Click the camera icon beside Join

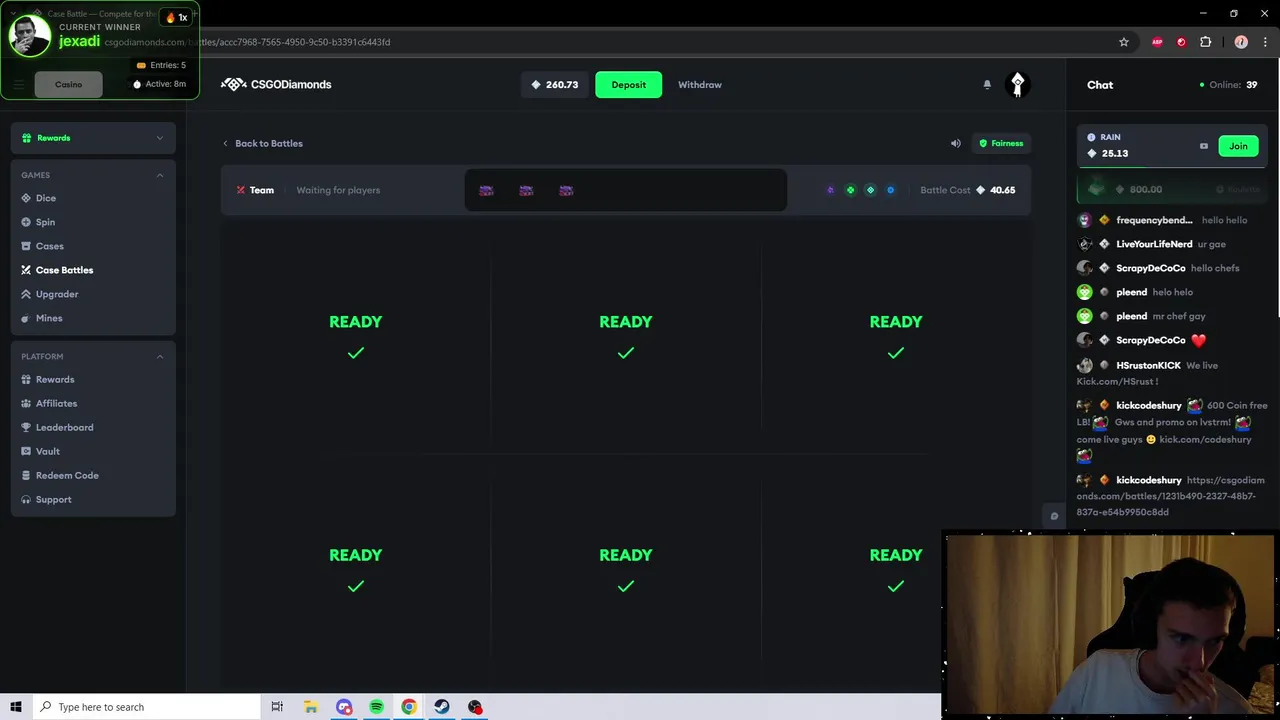tap(1203, 146)
